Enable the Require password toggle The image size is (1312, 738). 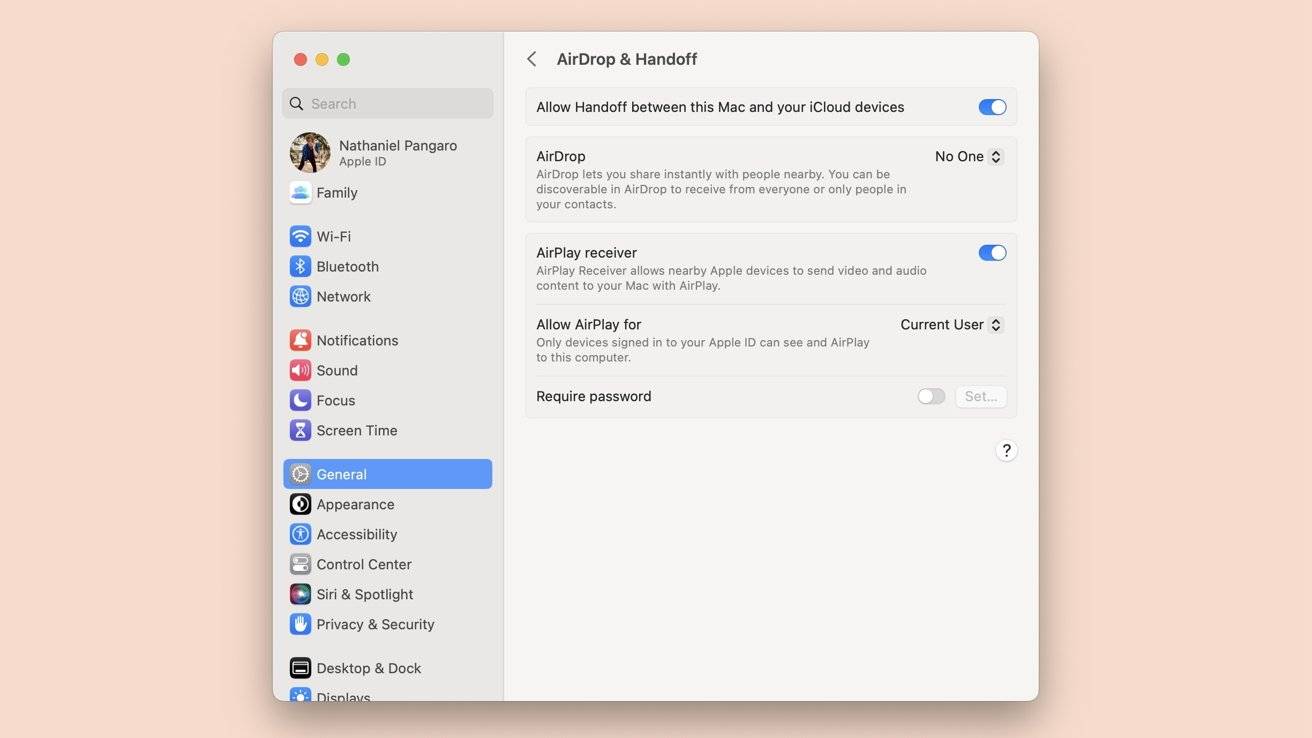930,397
